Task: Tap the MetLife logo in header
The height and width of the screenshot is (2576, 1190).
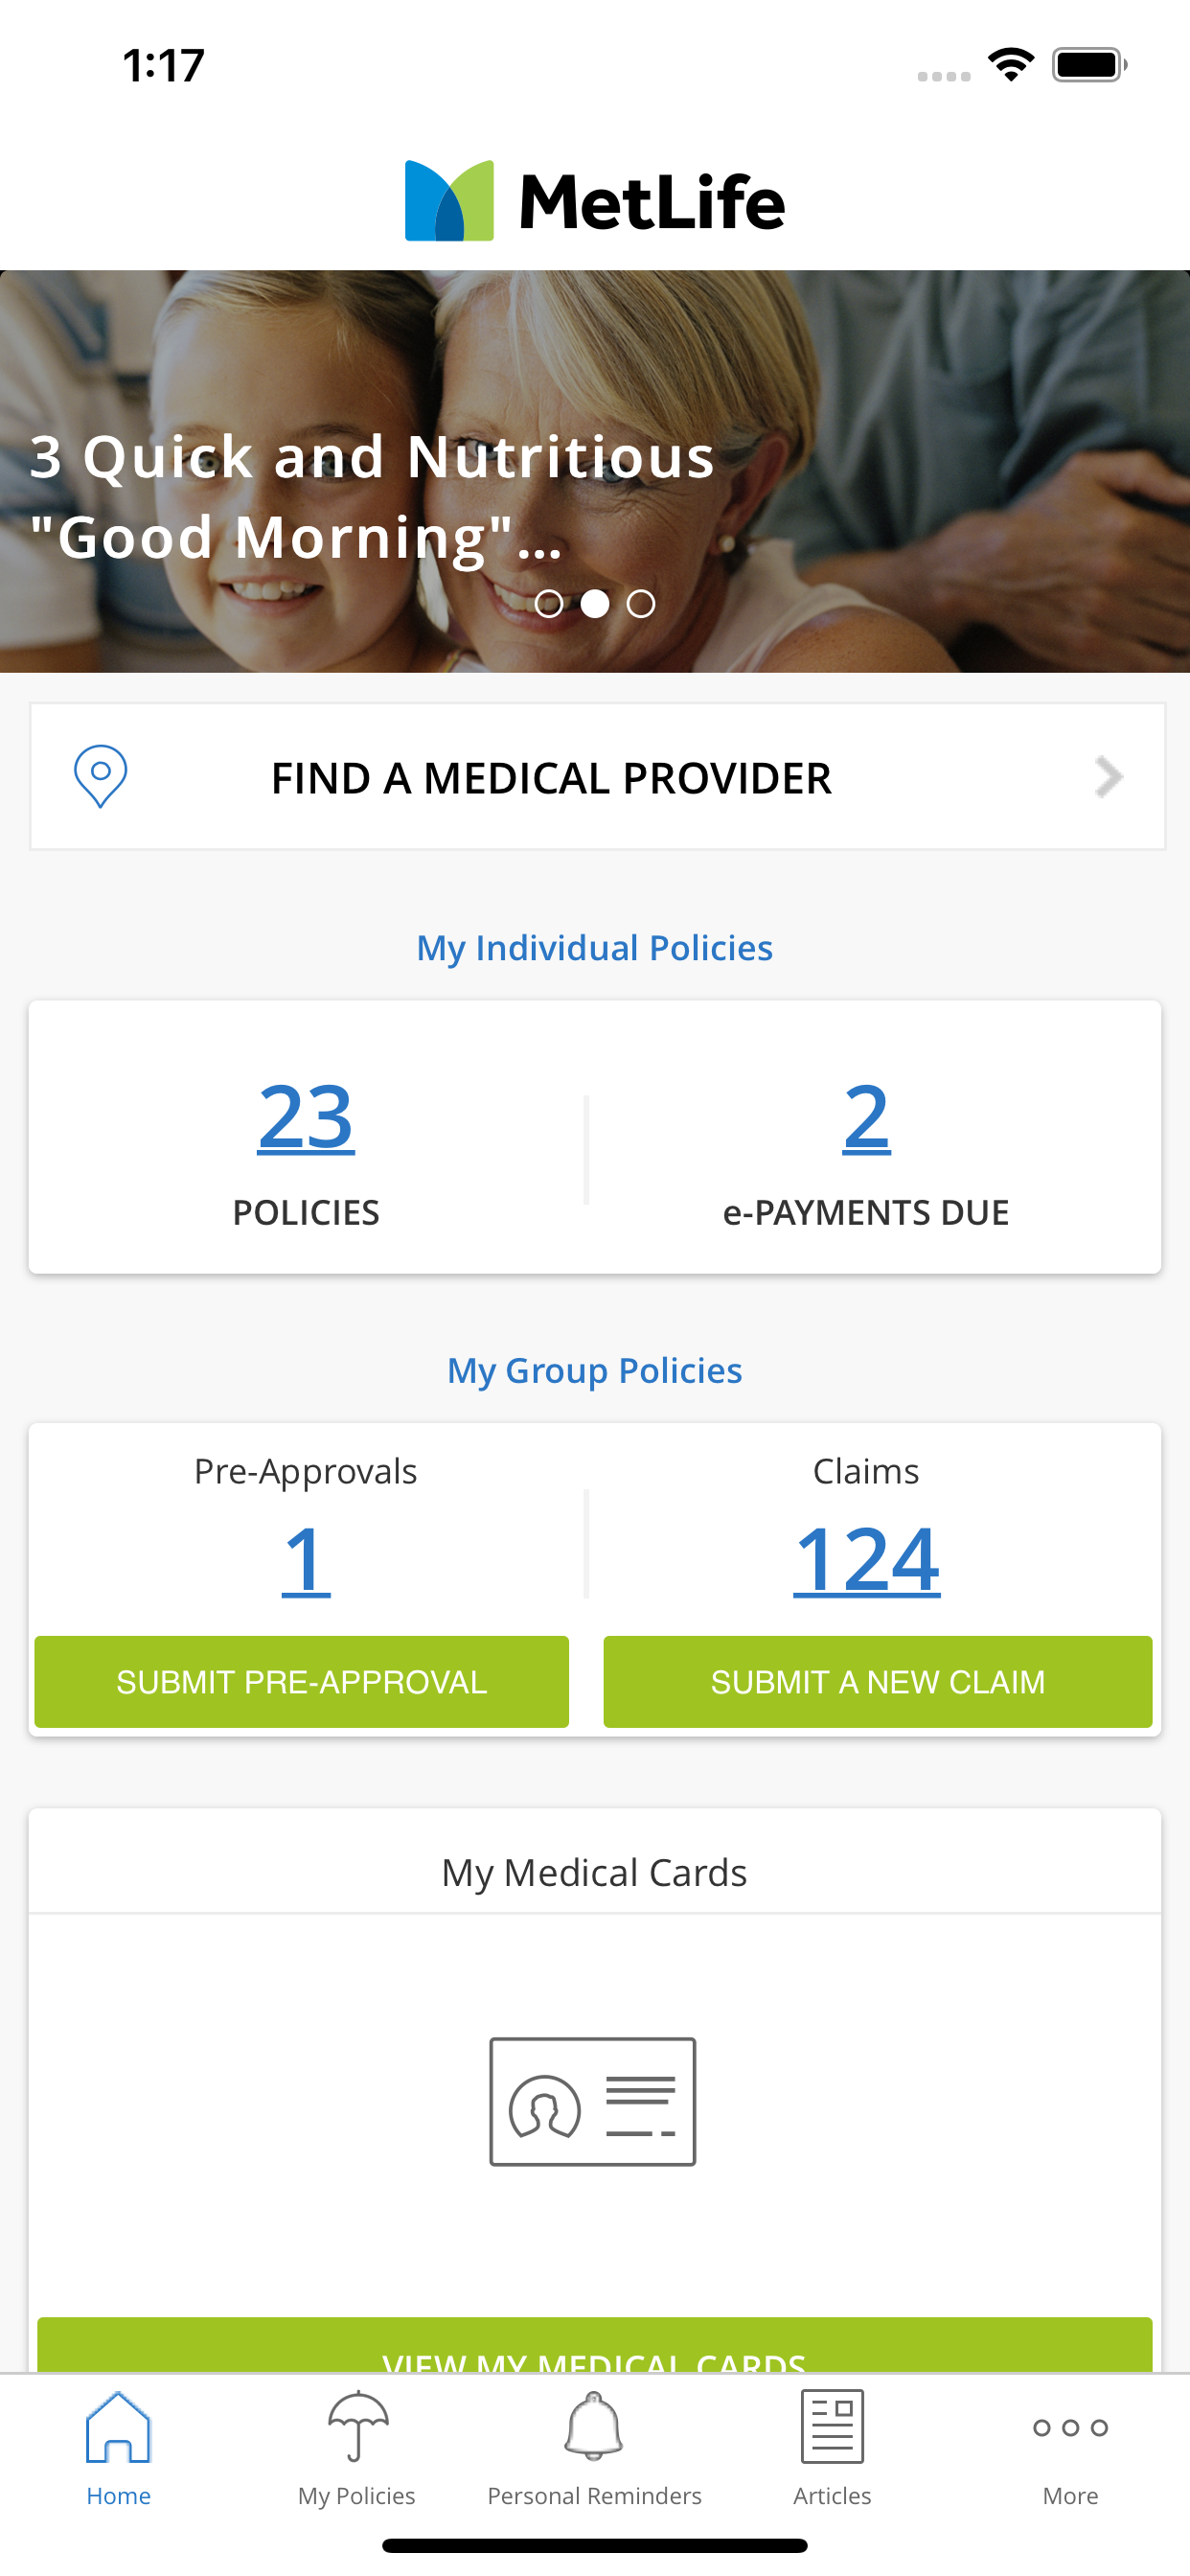Action: tap(594, 201)
